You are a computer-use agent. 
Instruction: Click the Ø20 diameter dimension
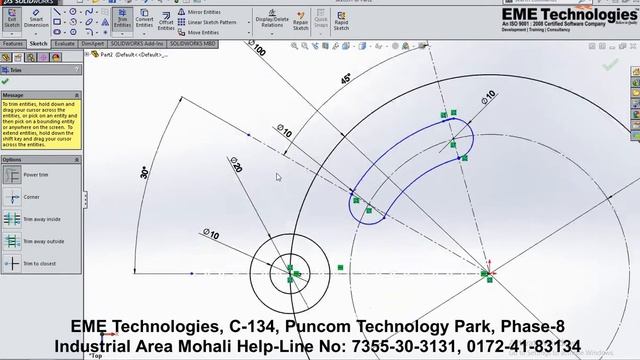click(x=236, y=164)
